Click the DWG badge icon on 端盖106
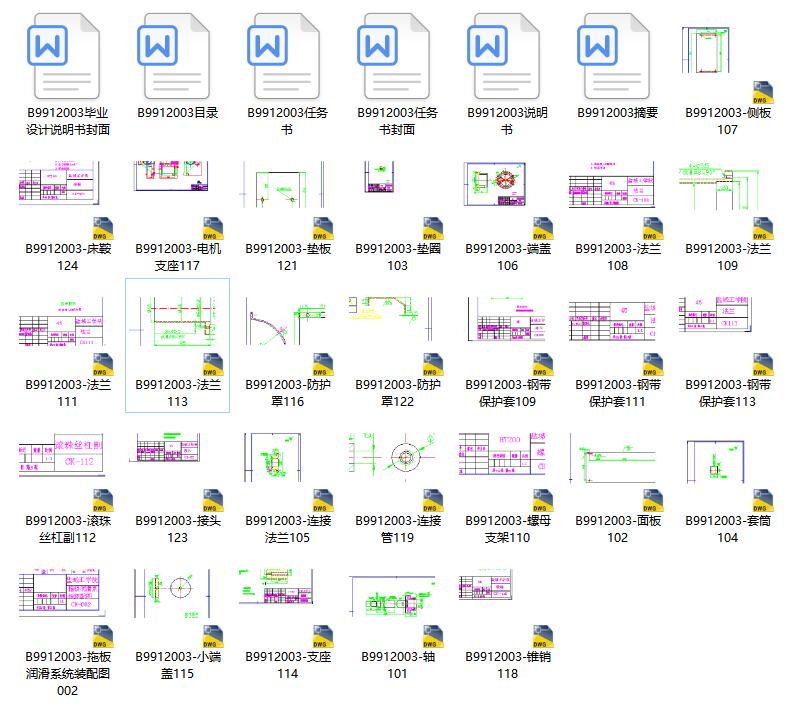Screen dimensions: 789x715 [x=542, y=229]
